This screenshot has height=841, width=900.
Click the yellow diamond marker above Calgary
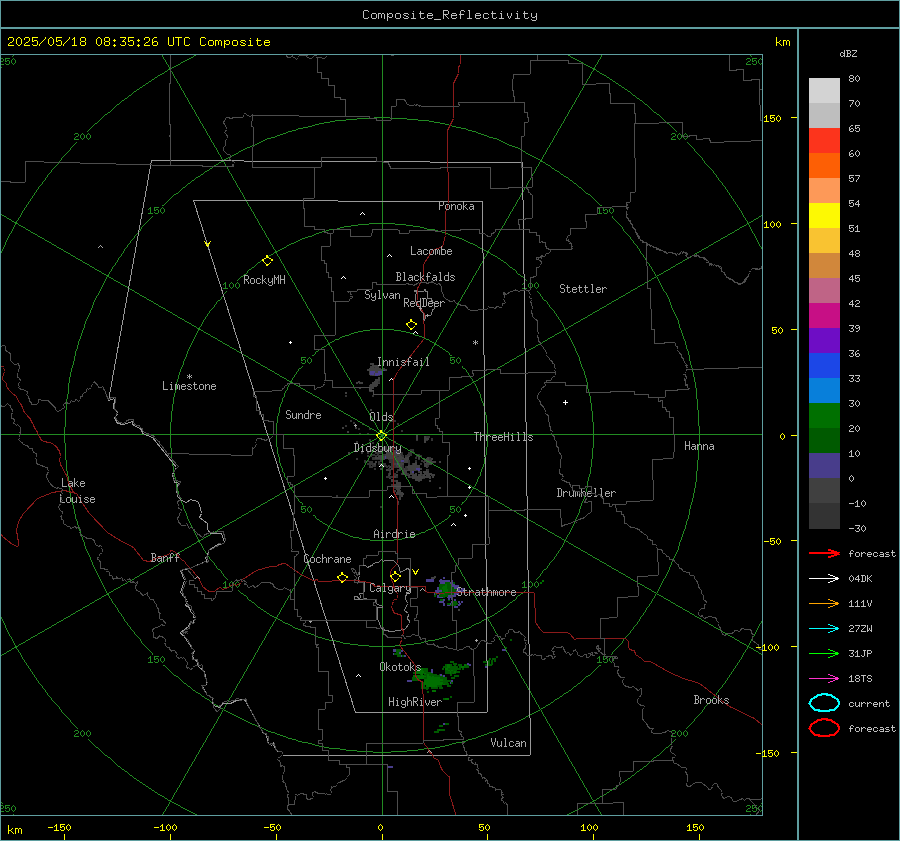(x=395, y=576)
